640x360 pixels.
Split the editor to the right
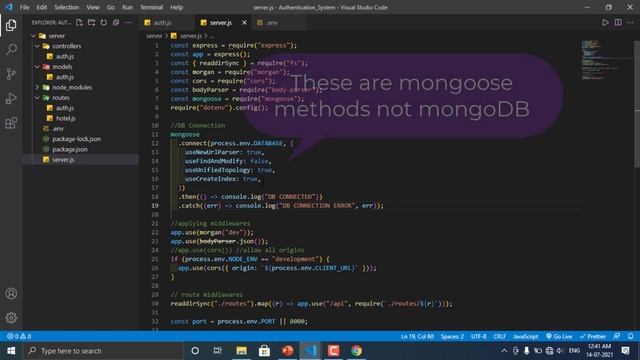click(618, 22)
